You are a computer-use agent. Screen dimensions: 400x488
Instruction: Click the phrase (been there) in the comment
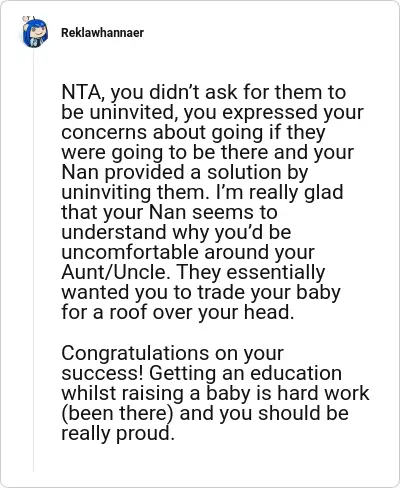tap(117, 413)
